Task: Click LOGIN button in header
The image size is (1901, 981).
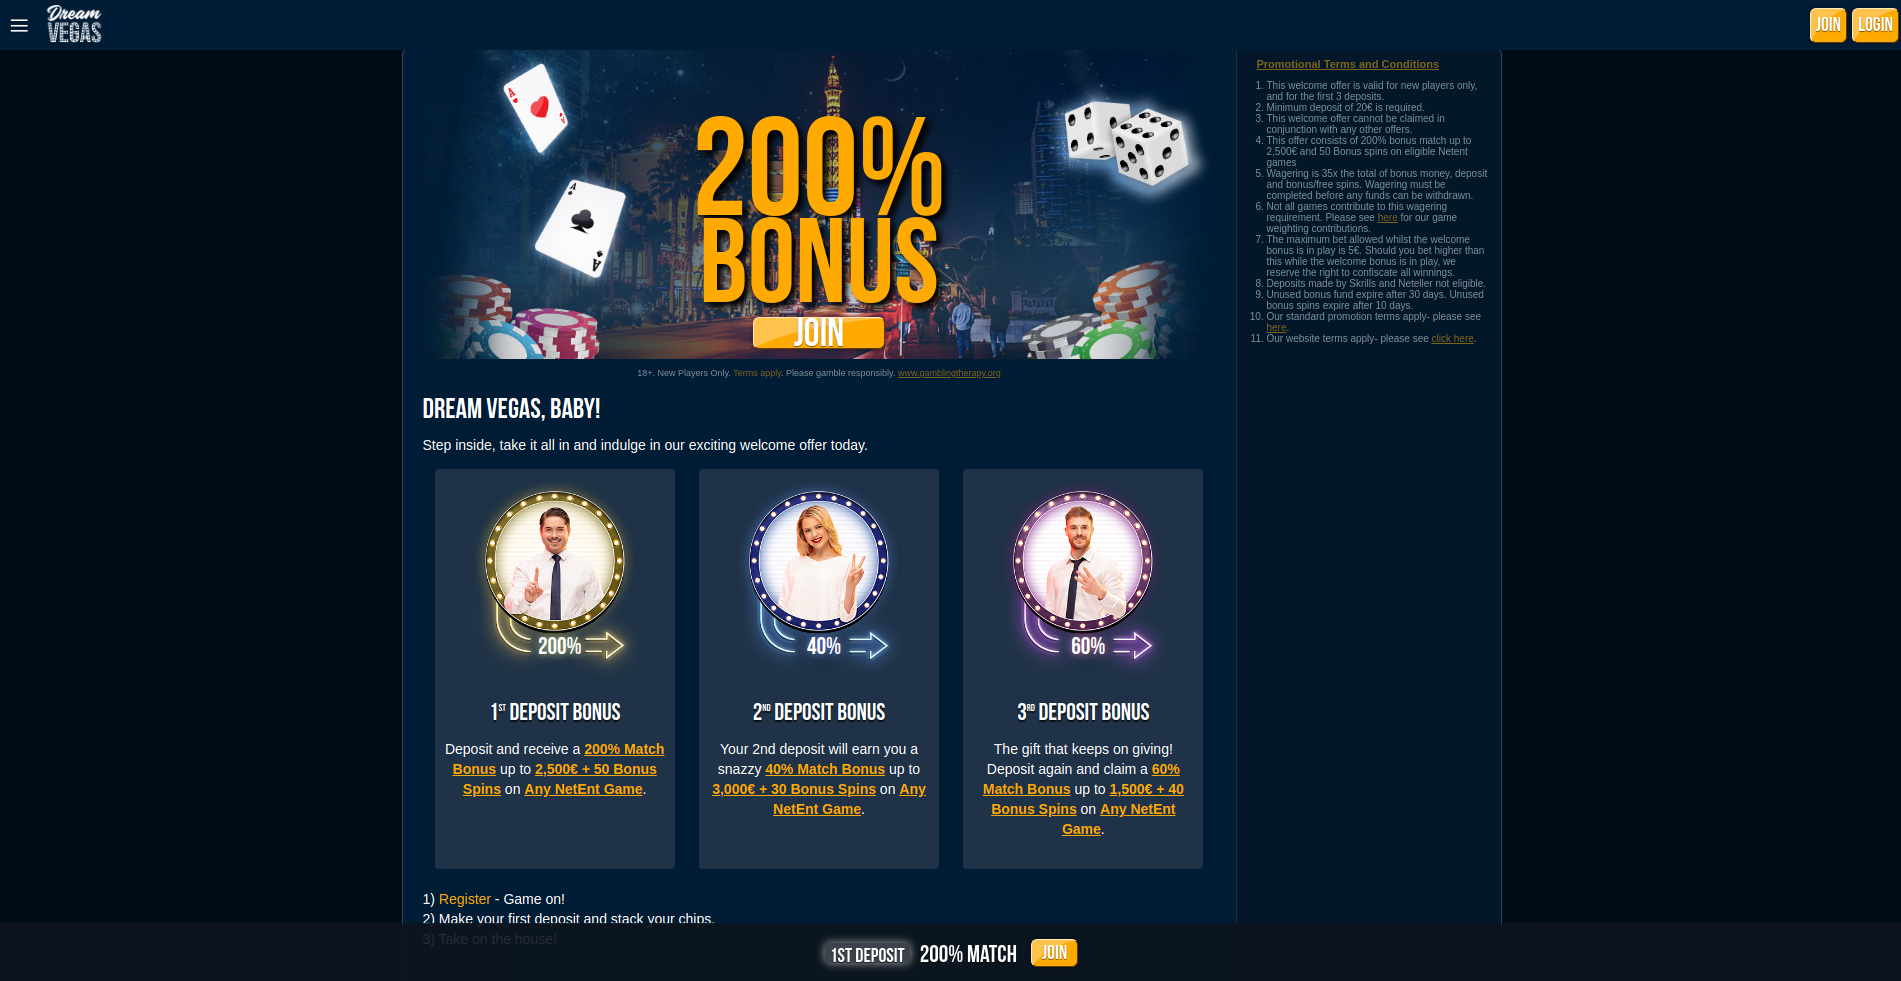Action: pos(1874,25)
